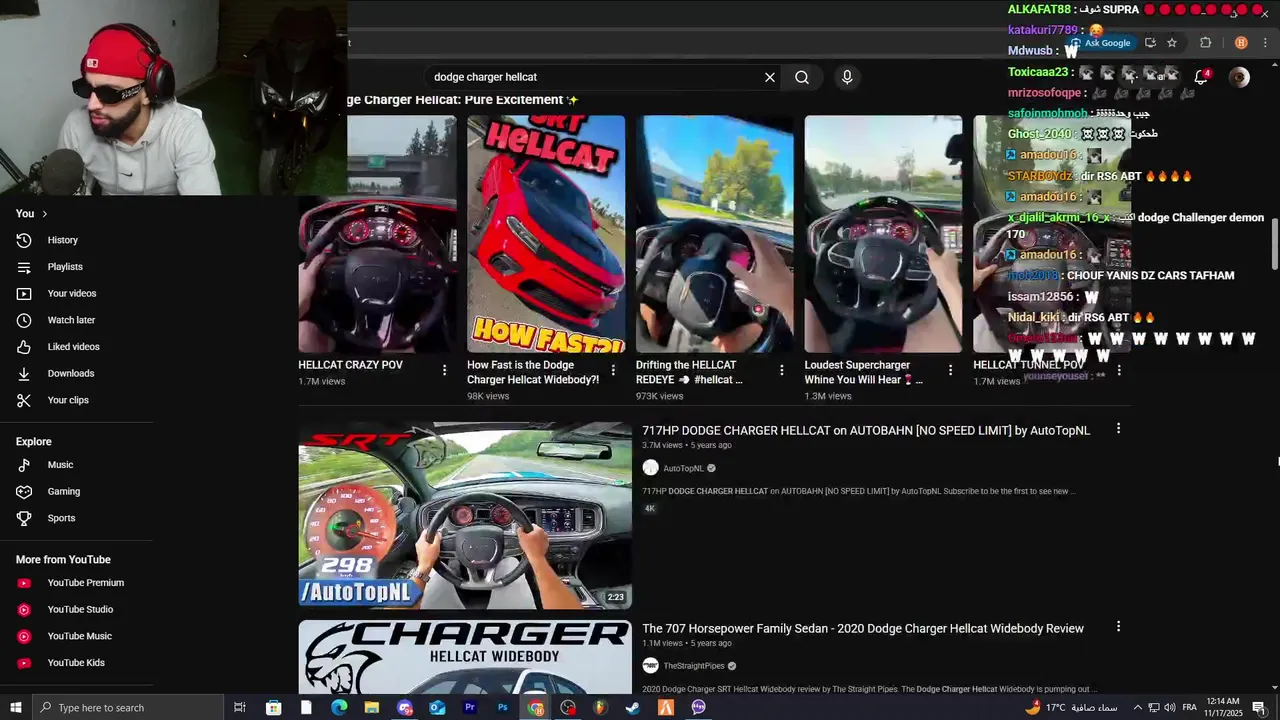Viewport: 1280px width, 720px height.
Task: Open the Windows Start menu
Action: click(x=15, y=708)
